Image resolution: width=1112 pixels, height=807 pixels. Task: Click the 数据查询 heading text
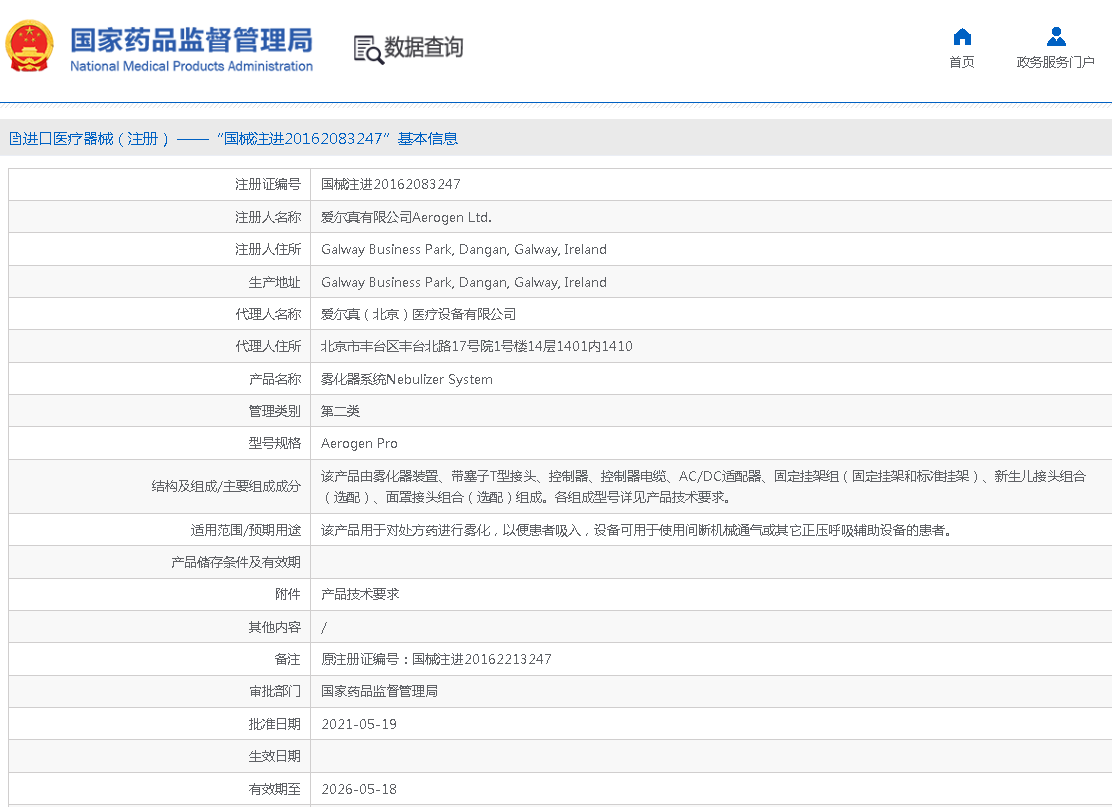click(x=424, y=47)
